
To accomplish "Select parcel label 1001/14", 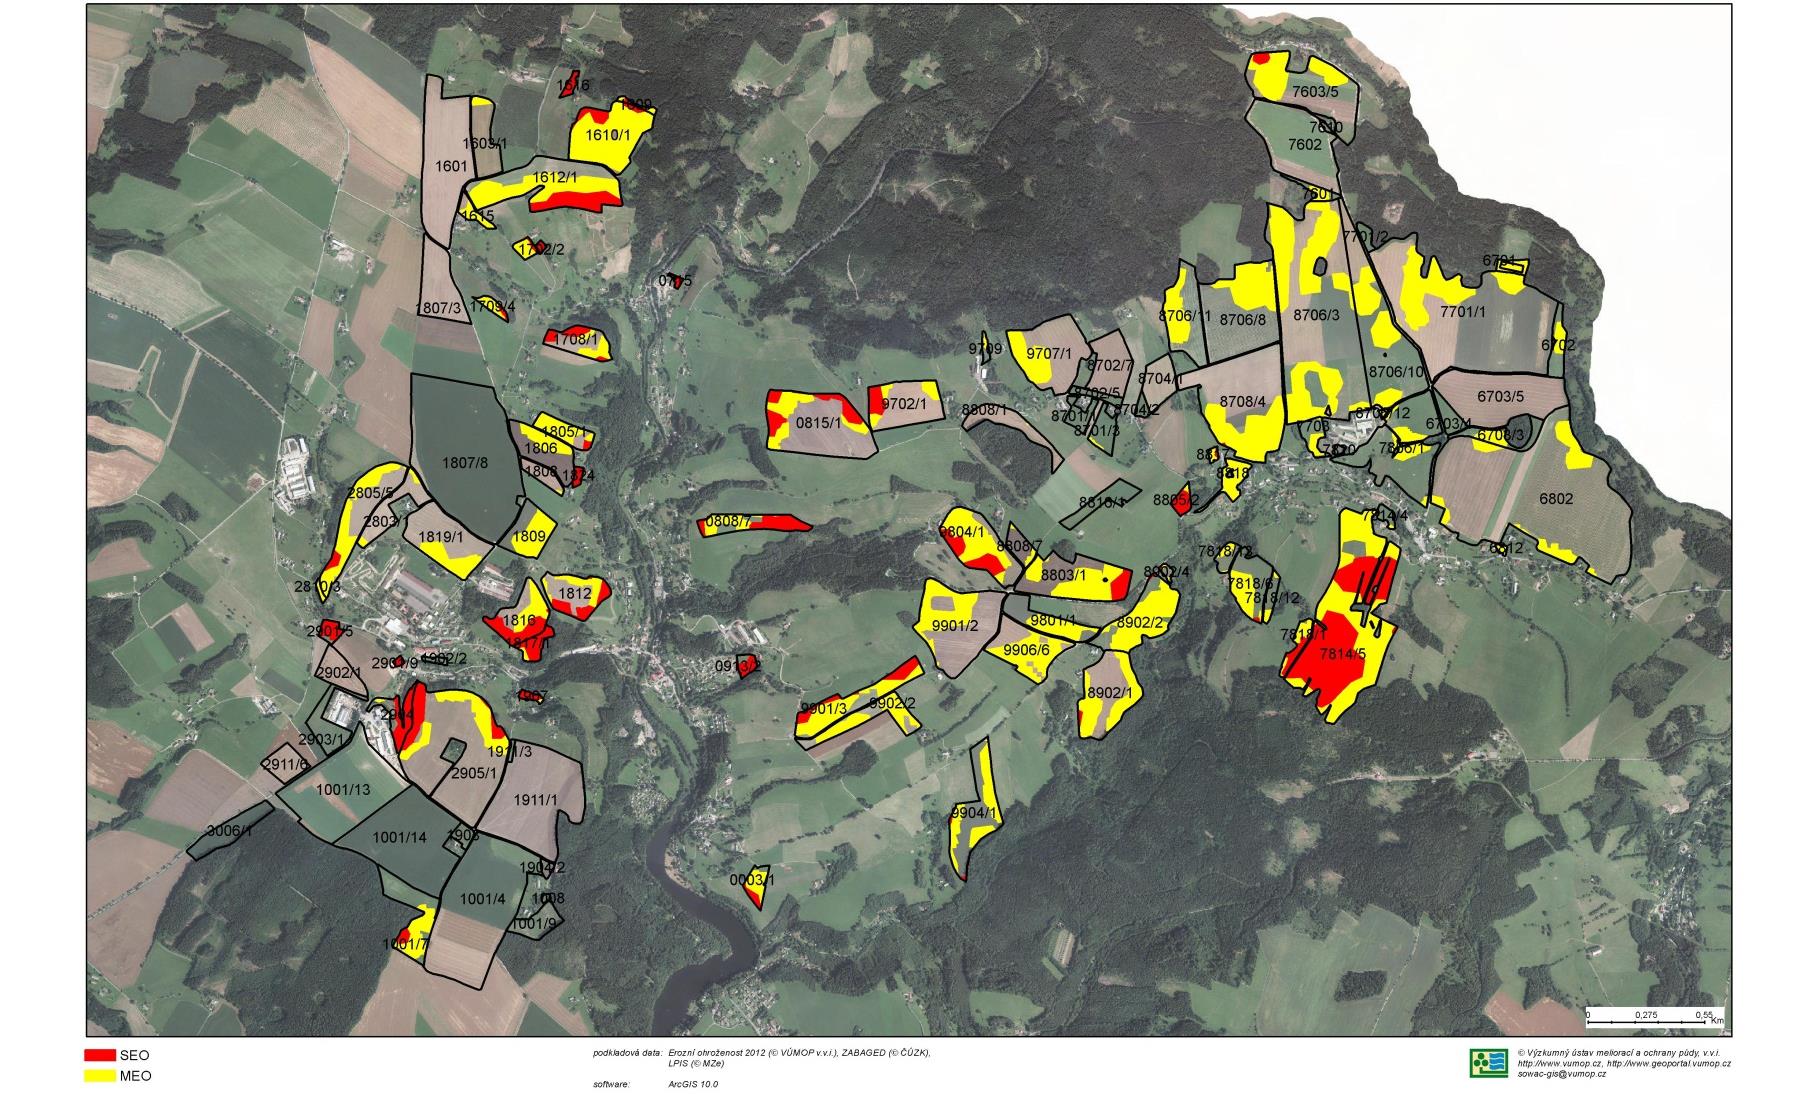I will (x=400, y=838).
